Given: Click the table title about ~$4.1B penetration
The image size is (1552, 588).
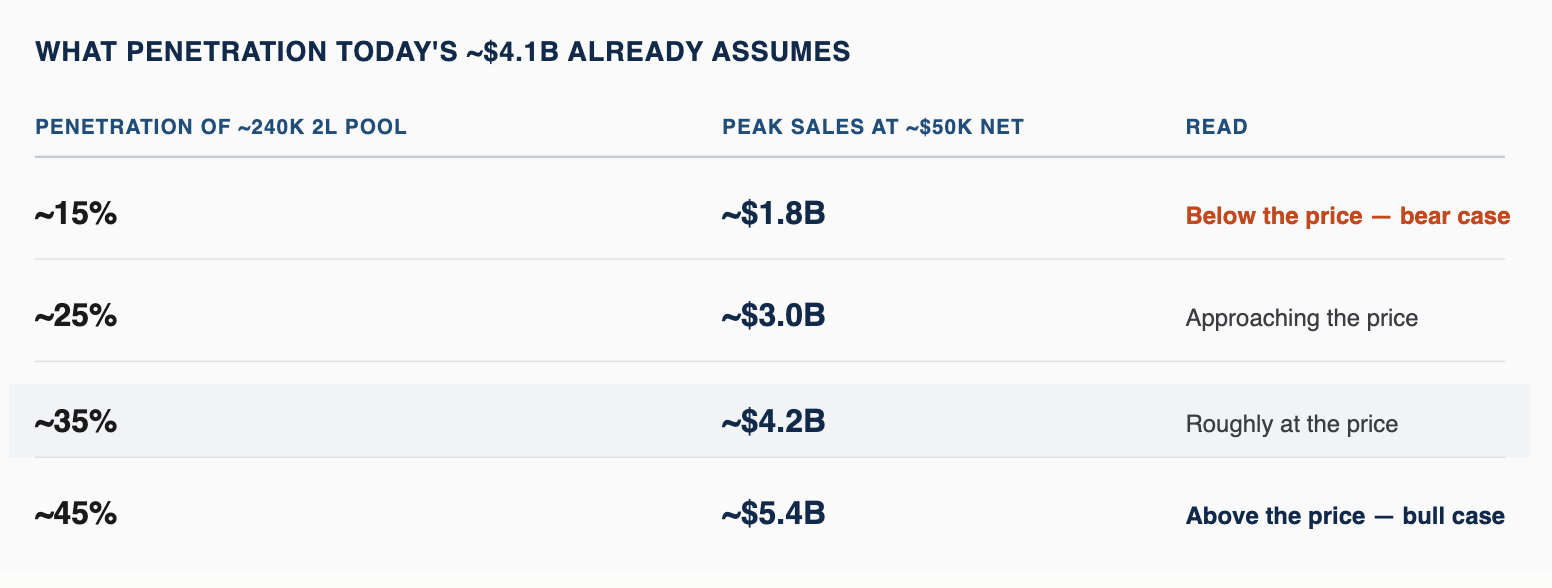Looking at the screenshot, I should point(443,52).
